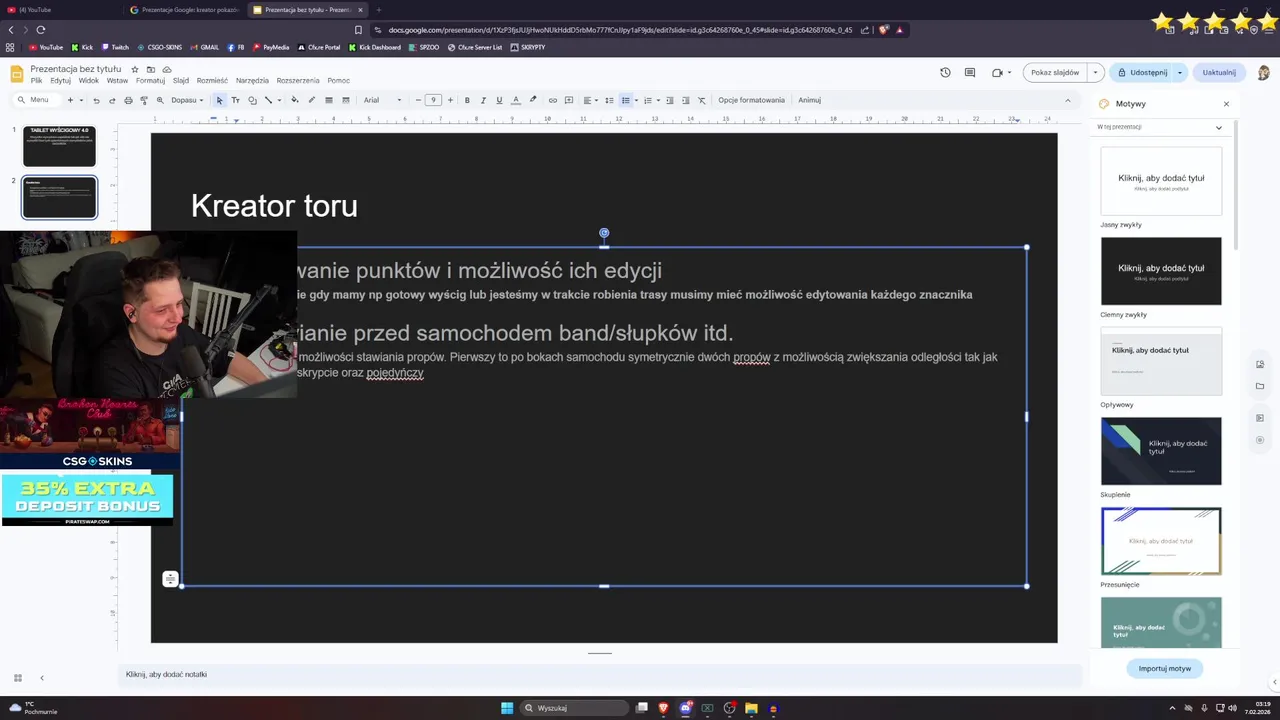Open the shape insertion tool
This screenshot has height=720, width=1280.
[252, 100]
